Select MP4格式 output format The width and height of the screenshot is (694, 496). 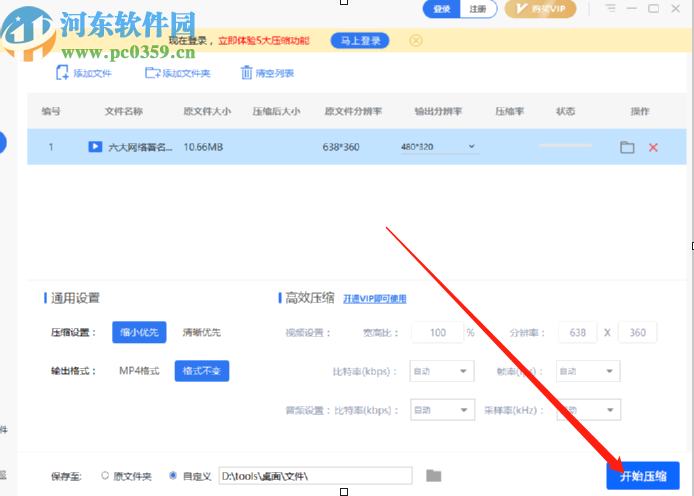point(139,371)
